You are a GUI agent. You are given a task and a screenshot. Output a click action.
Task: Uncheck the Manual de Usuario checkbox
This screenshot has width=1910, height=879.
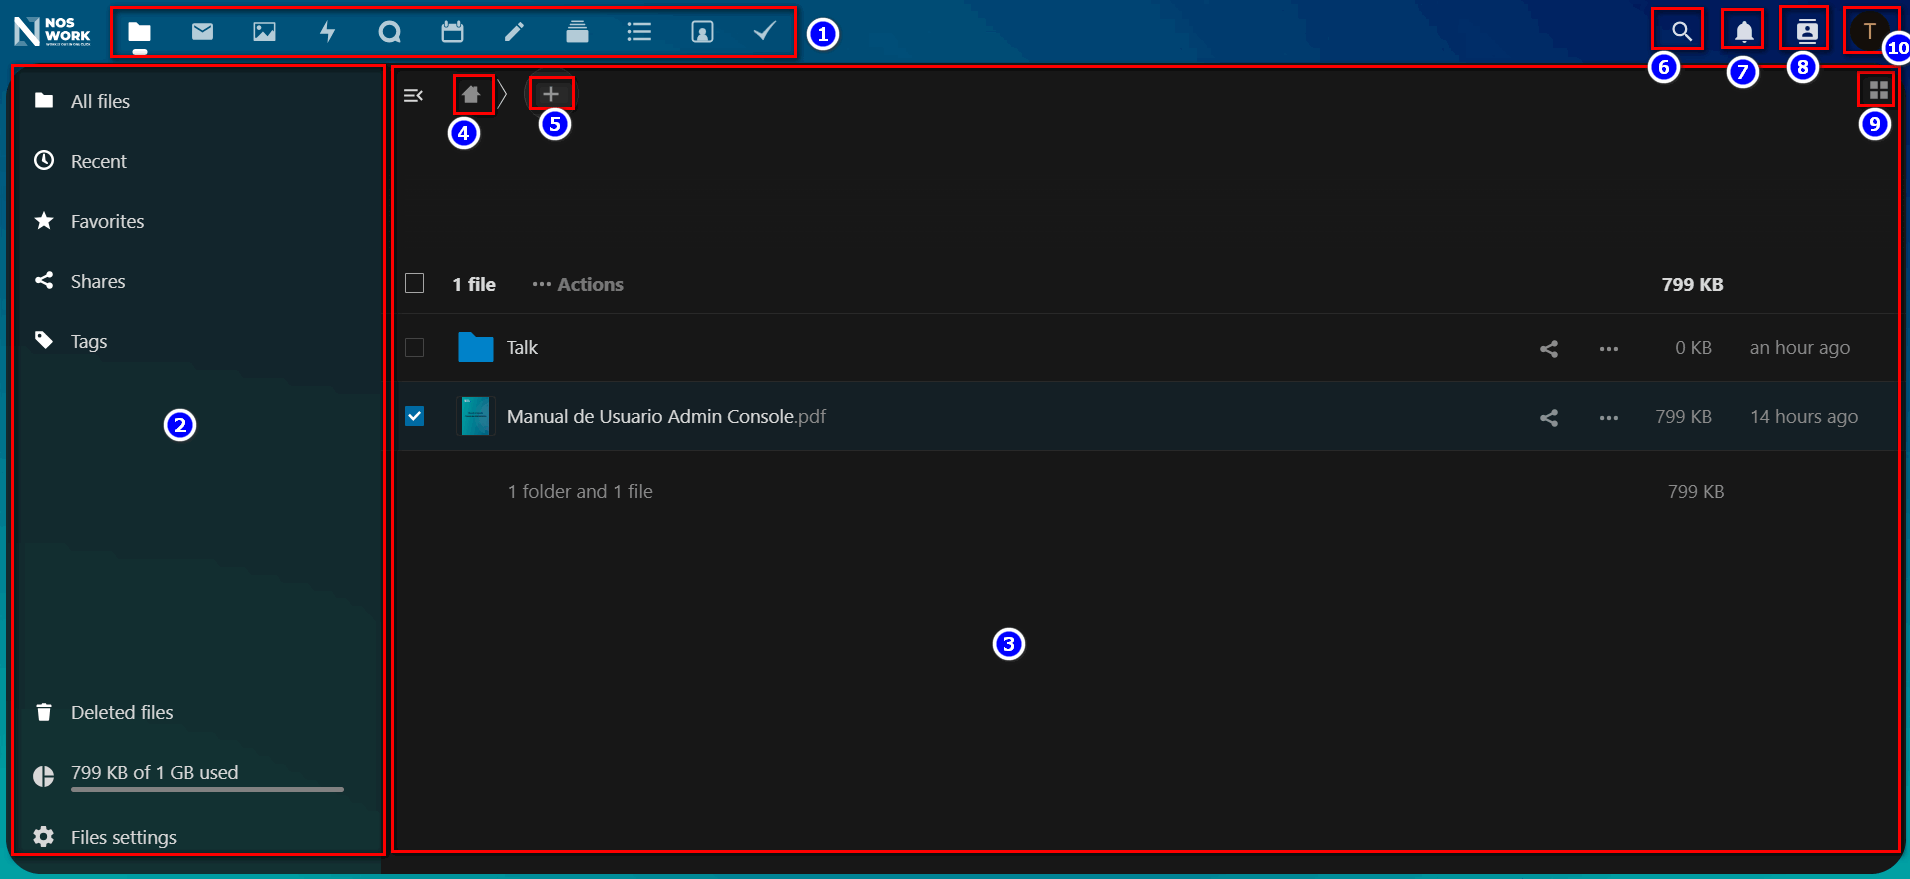(414, 416)
